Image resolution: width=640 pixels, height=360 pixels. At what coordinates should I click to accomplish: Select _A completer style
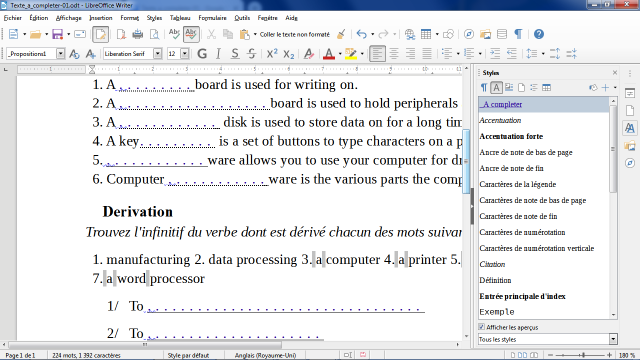point(544,104)
